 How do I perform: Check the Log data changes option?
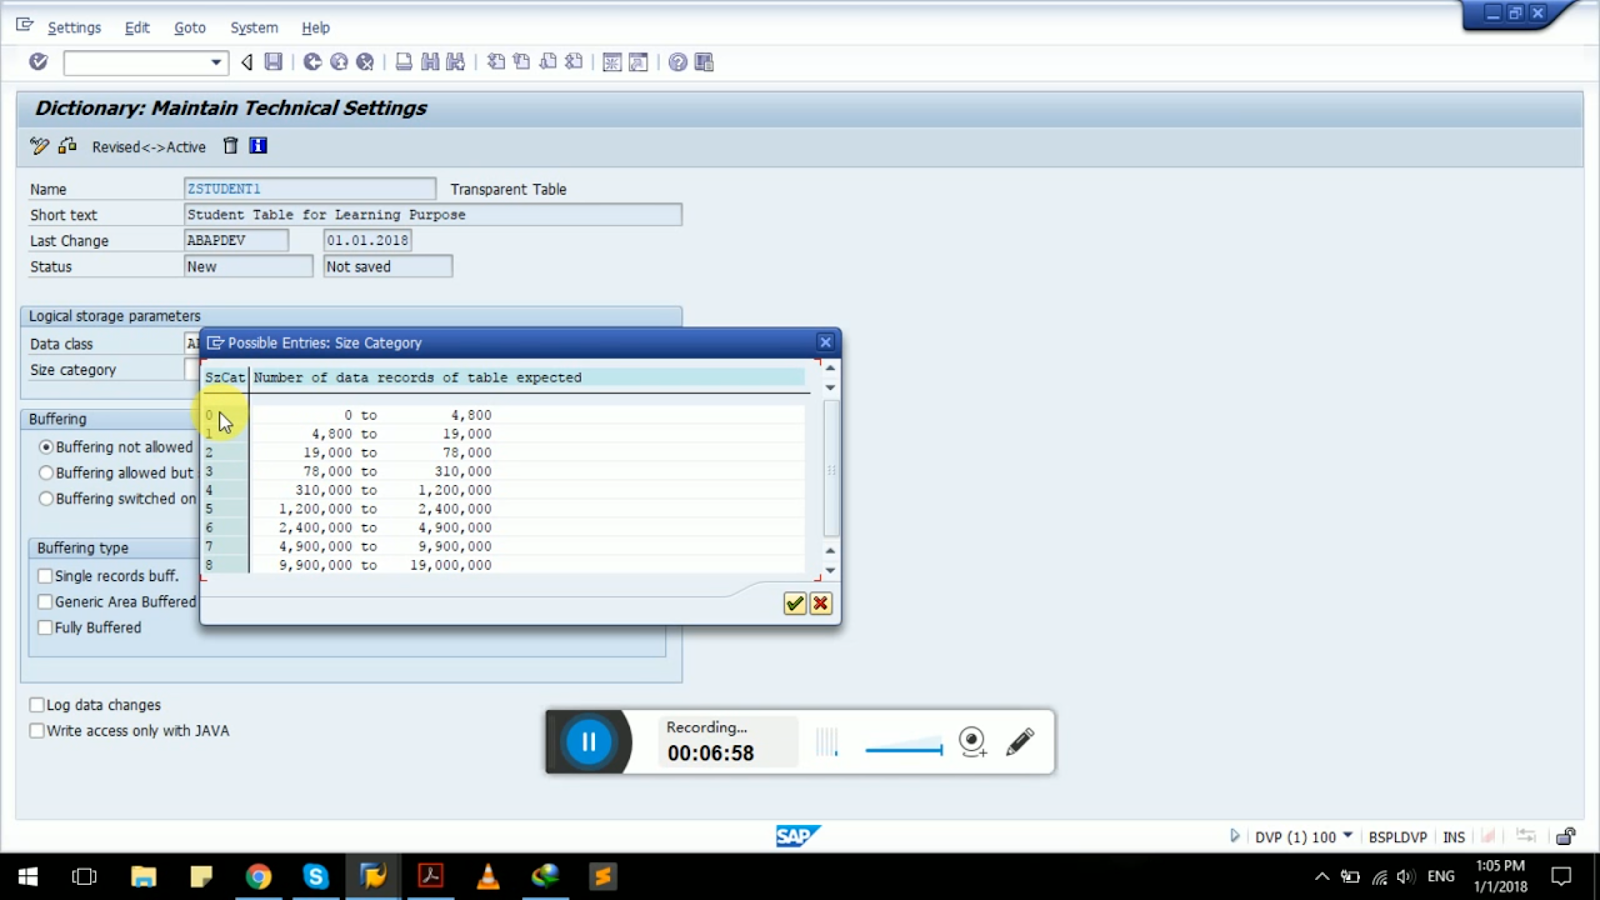pyautogui.click(x=37, y=704)
